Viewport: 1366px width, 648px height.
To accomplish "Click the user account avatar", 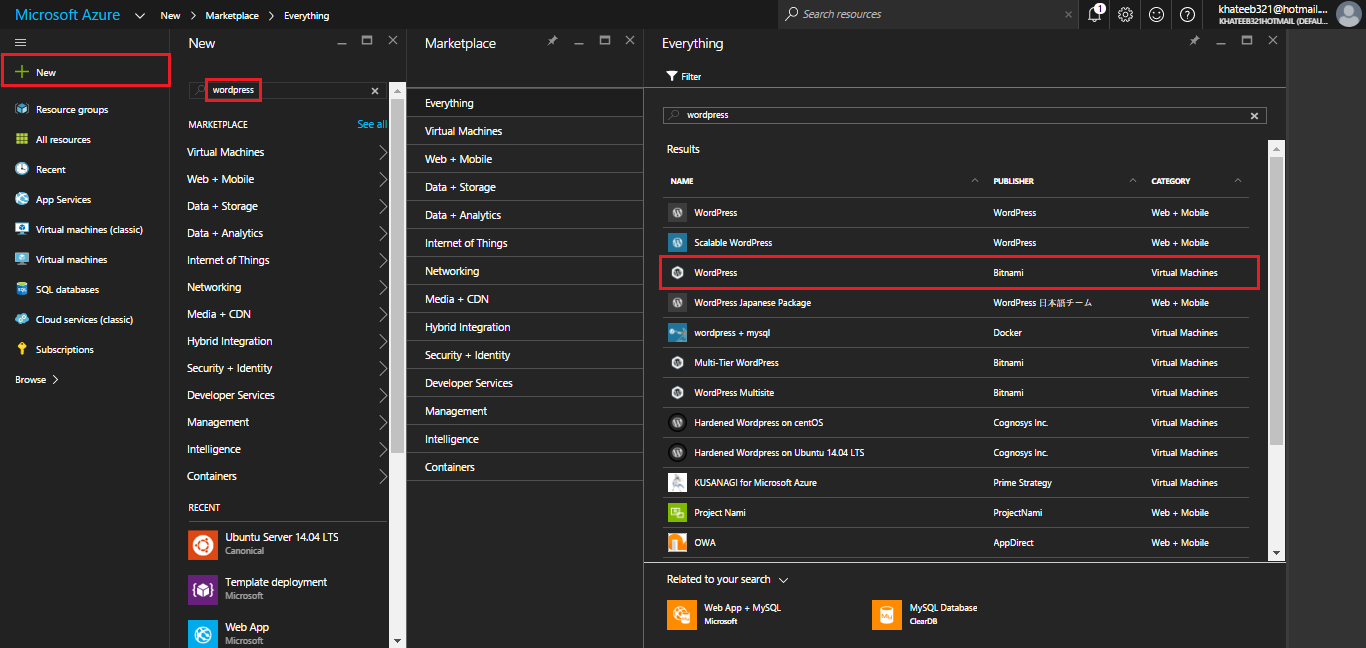I will click(x=1348, y=14).
